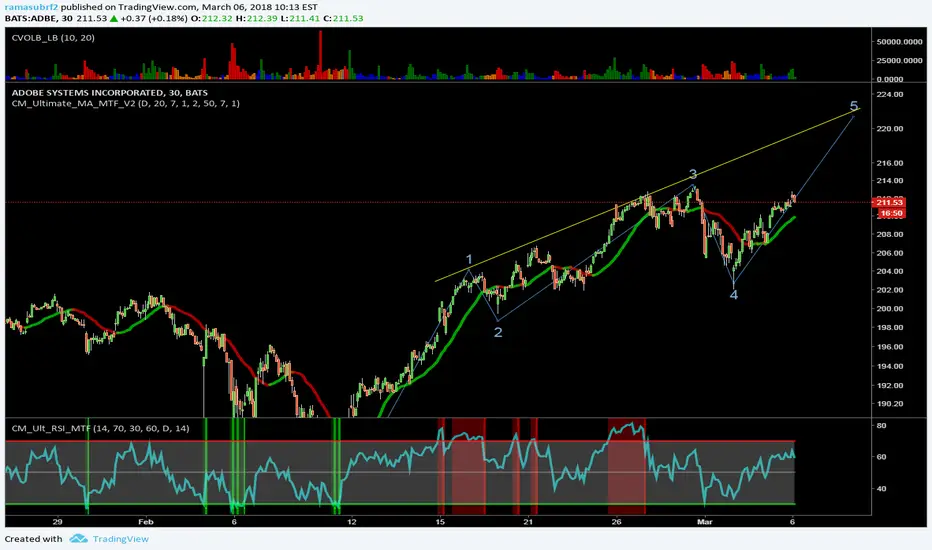Click the 196.00 price axis label
The image size is (932, 550).
pyautogui.click(x=889, y=347)
